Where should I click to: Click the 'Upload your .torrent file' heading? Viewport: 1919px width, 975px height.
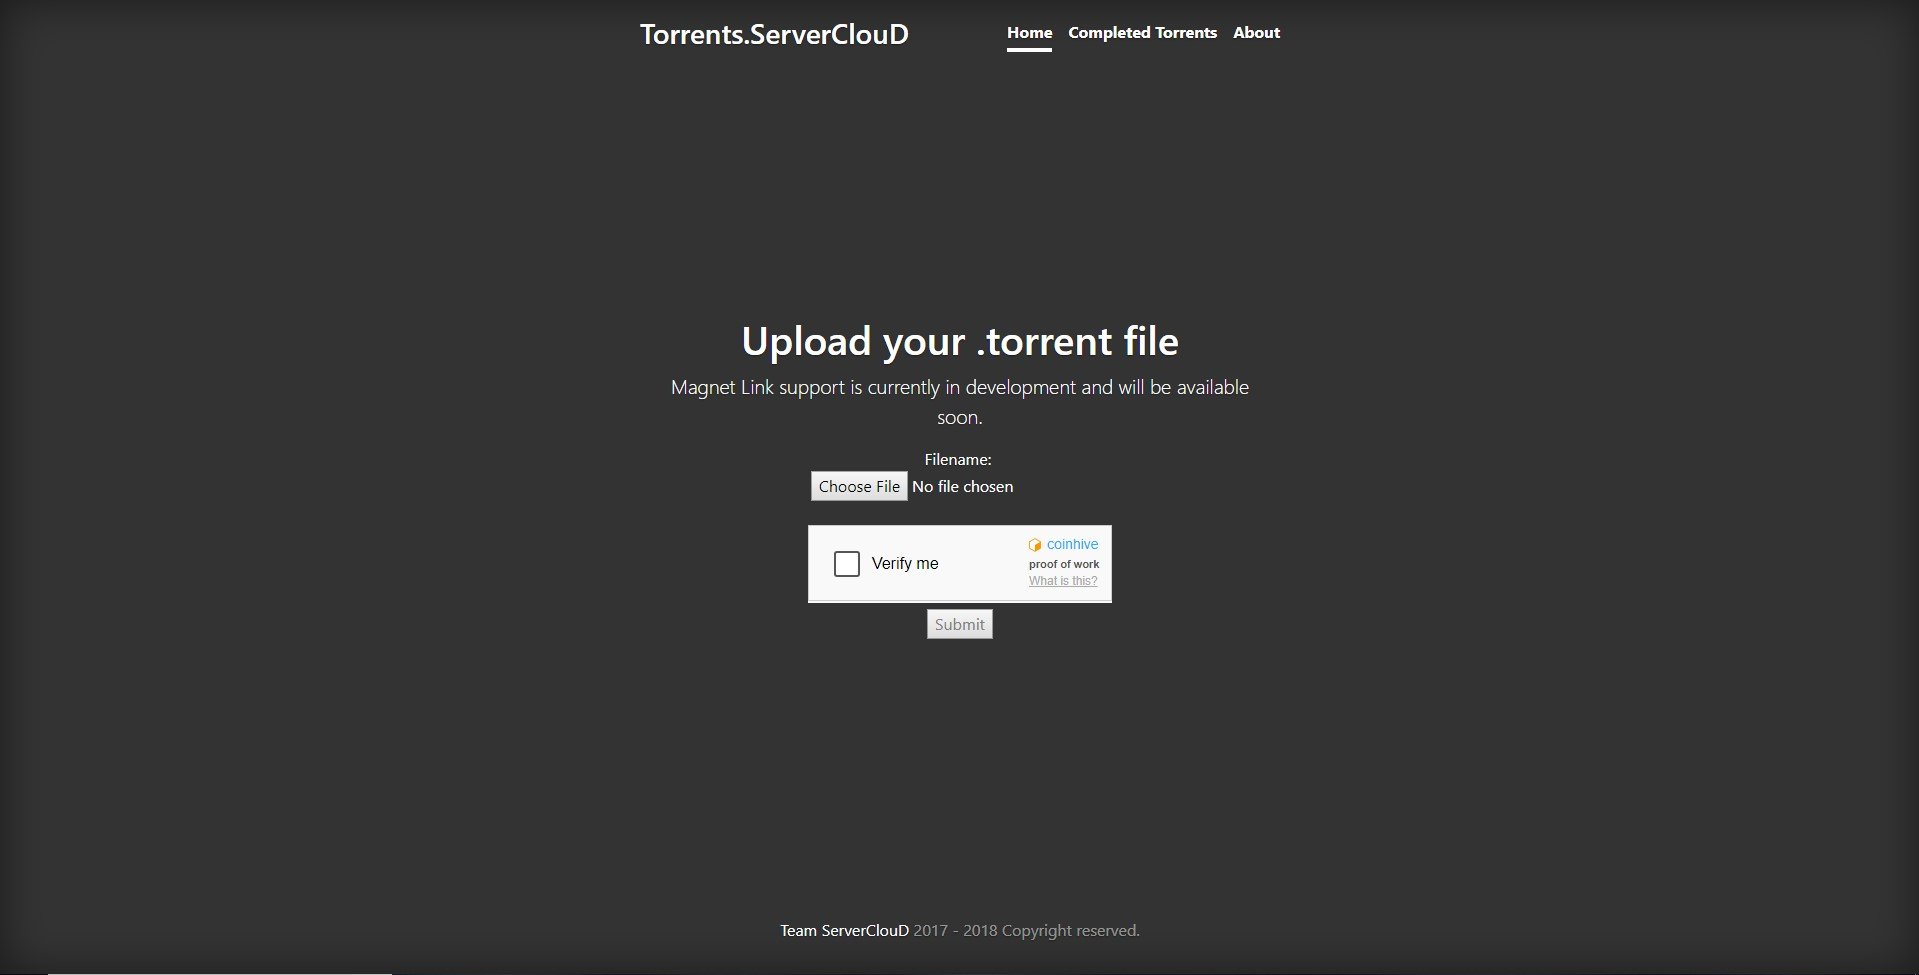coord(959,342)
